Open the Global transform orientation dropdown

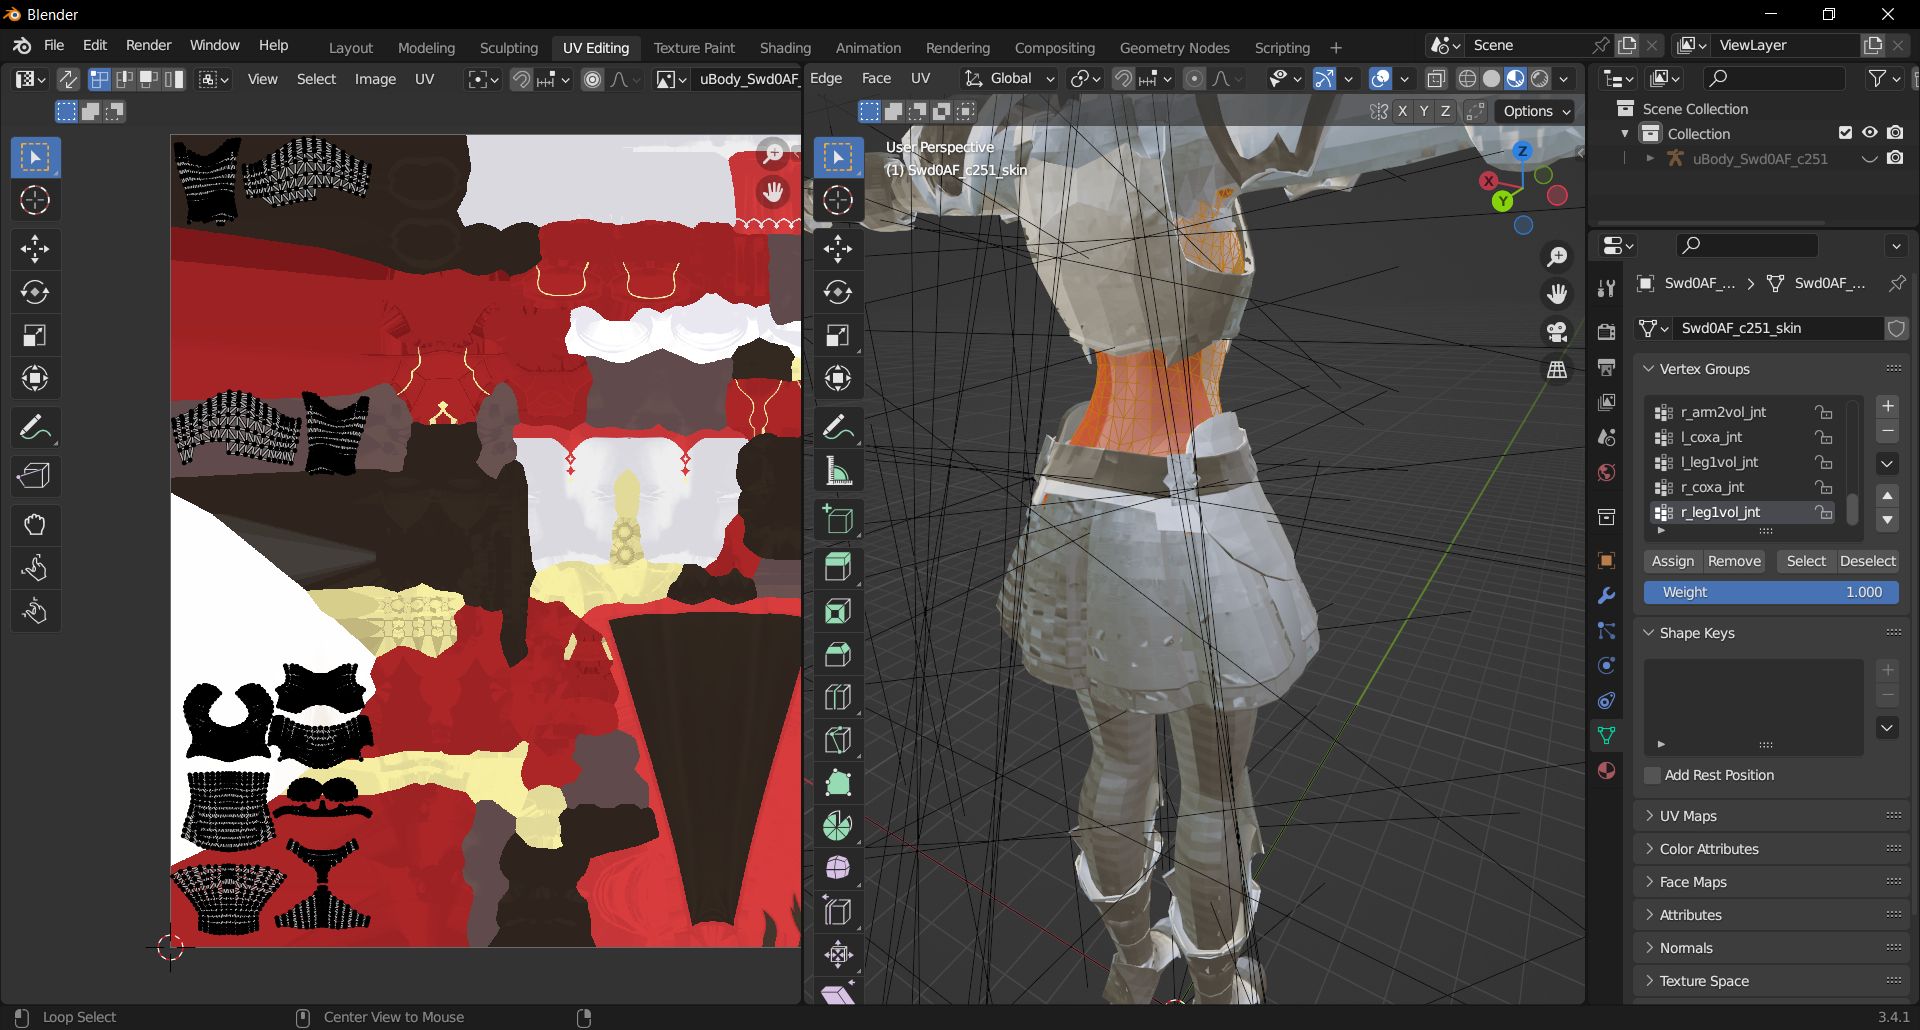[1009, 78]
